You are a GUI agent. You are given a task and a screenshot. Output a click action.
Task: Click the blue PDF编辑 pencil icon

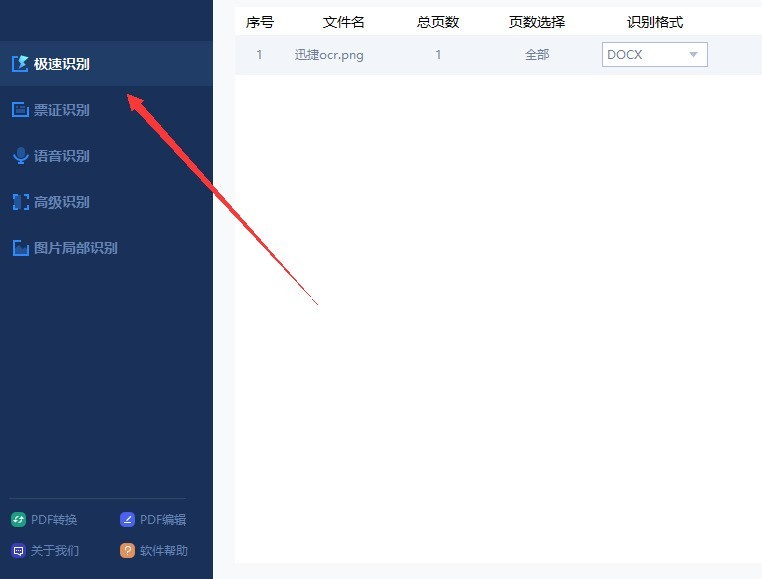pos(127,520)
